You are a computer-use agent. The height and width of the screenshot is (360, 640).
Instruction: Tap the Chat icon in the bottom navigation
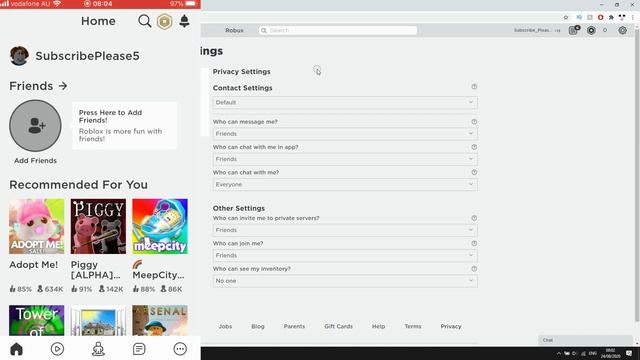139,349
